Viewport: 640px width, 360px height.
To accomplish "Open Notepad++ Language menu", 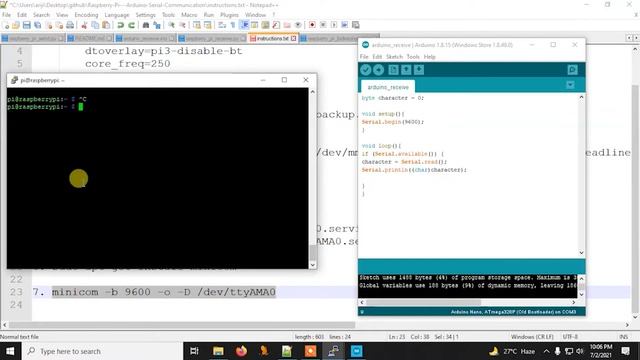I will pos(117,15).
